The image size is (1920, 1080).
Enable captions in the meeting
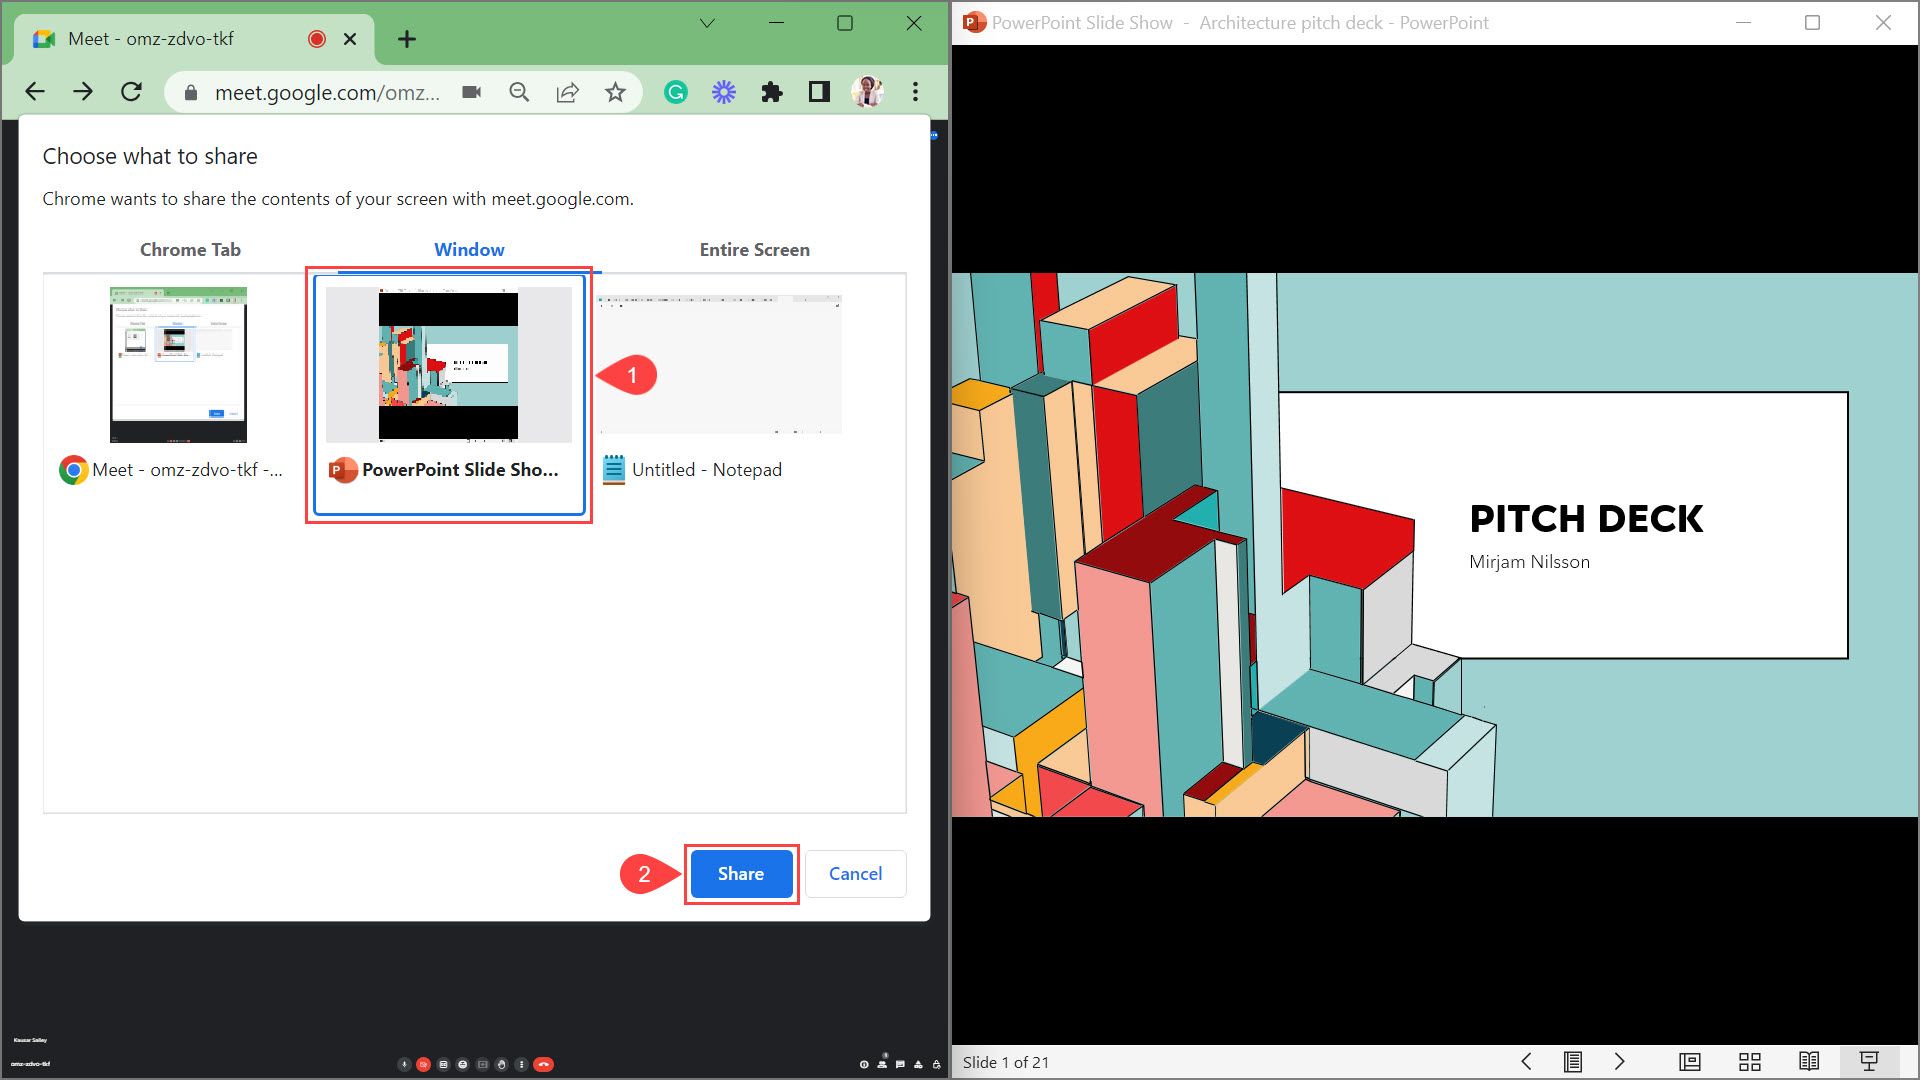(x=443, y=1064)
